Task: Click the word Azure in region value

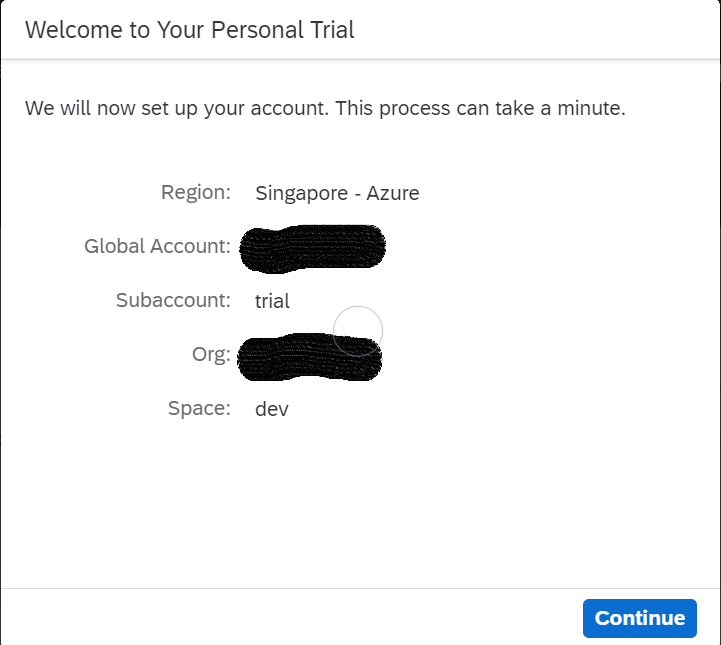Action: 393,193
